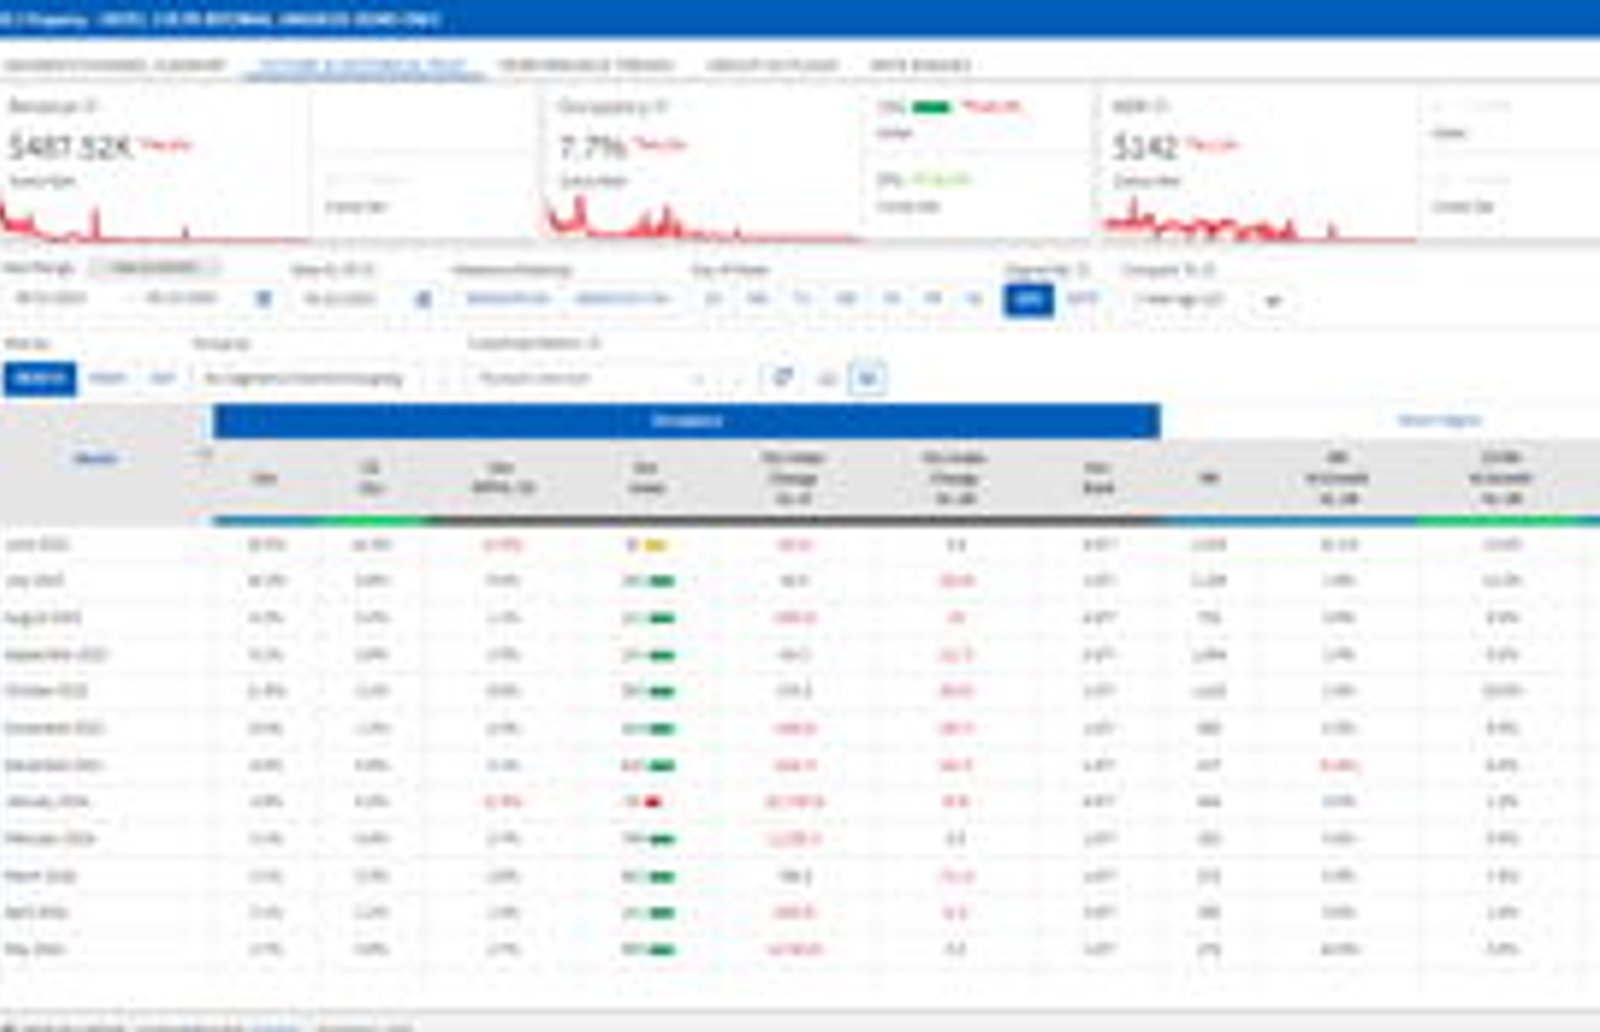Sort by the Month column header

95,458
